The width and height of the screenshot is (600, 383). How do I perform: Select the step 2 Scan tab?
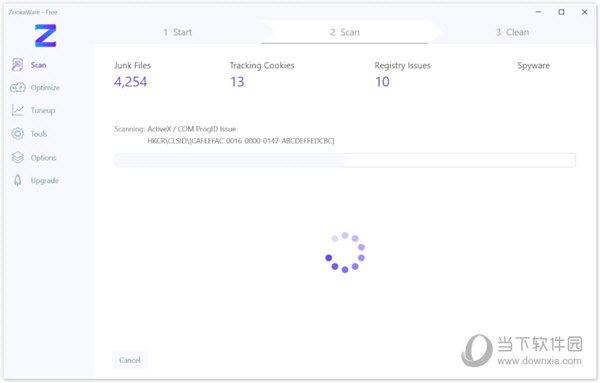click(x=345, y=32)
